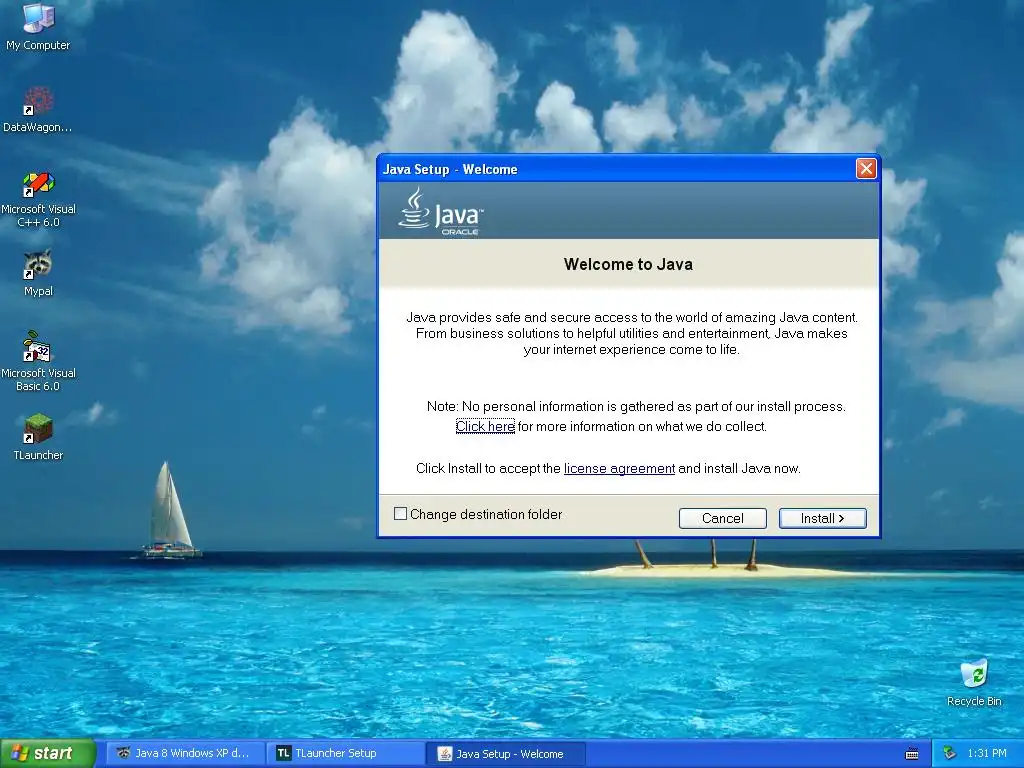Click Install to start Java installation

[x=822, y=518]
